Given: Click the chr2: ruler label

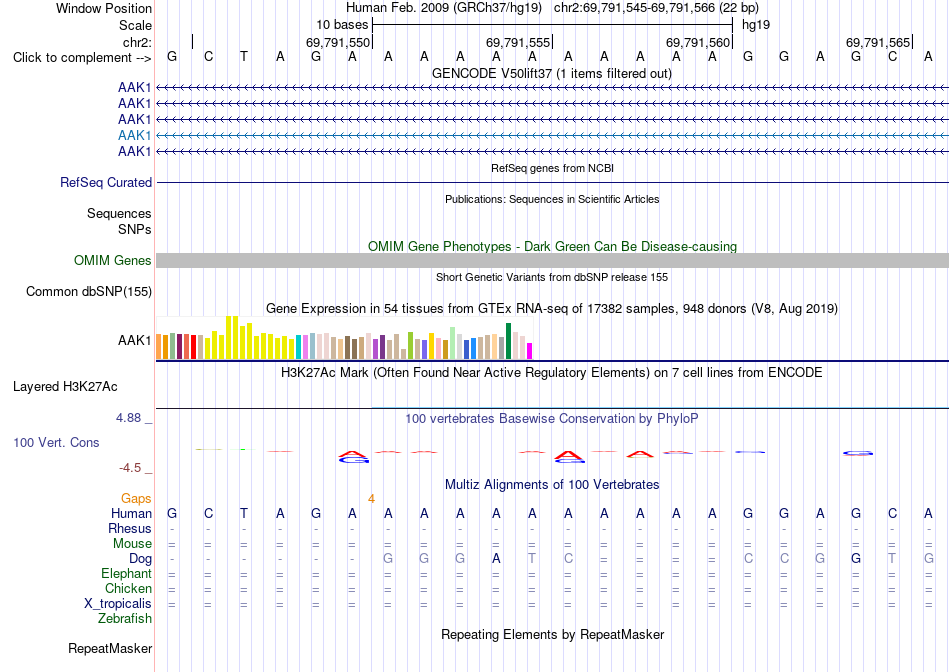Looking at the screenshot, I should pyautogui.click(x=138, y=42).
